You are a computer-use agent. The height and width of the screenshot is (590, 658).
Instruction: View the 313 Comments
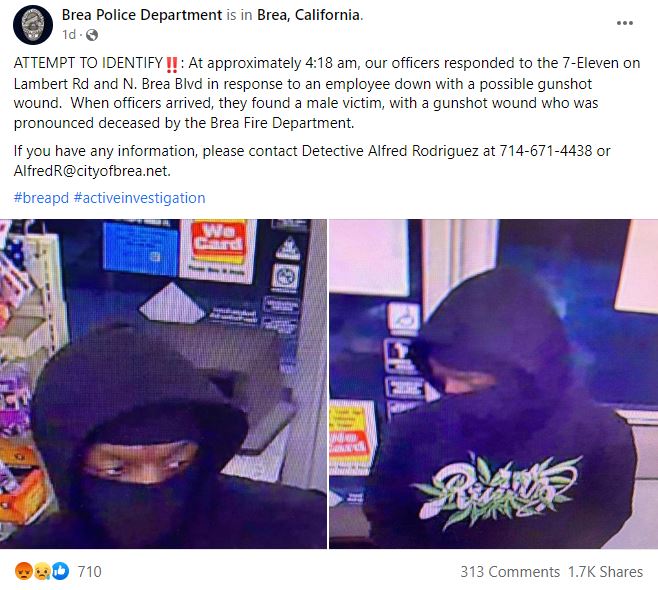pos(510,572)
